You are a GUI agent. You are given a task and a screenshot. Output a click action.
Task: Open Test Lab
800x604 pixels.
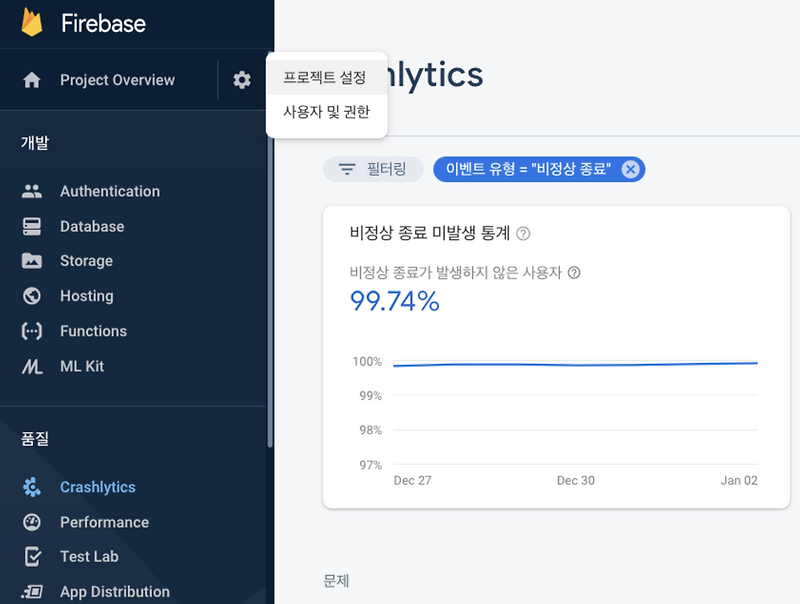click(90, 557)
